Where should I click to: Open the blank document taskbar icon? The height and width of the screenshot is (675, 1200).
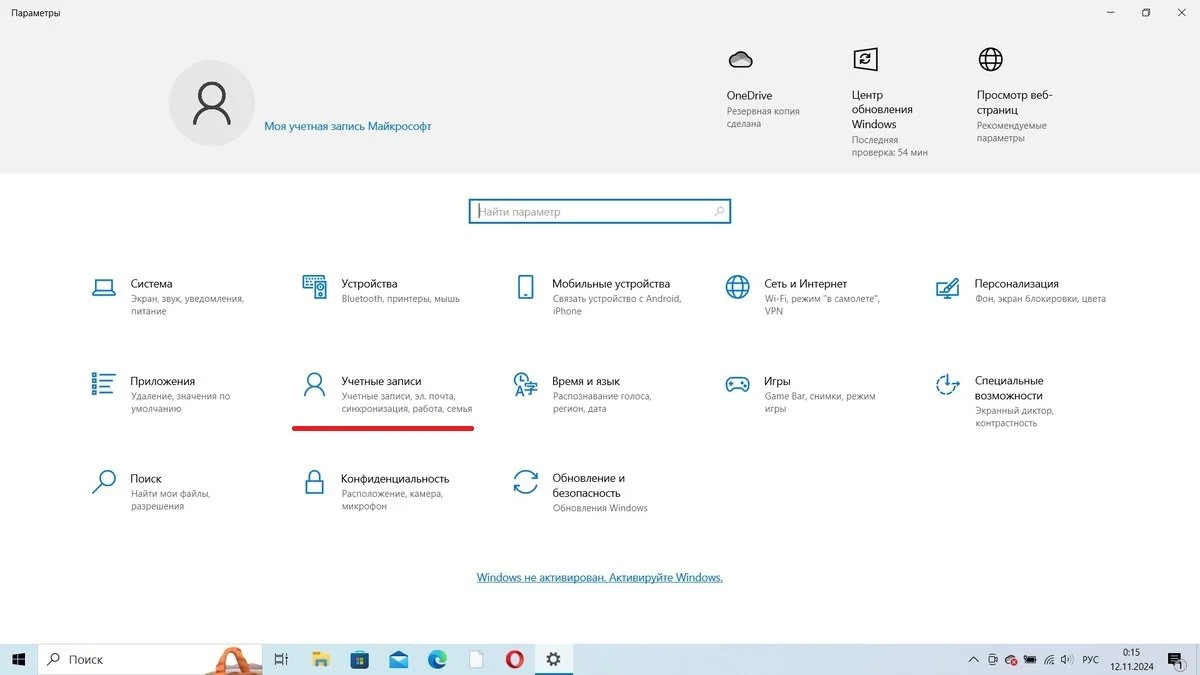(476, 659)
